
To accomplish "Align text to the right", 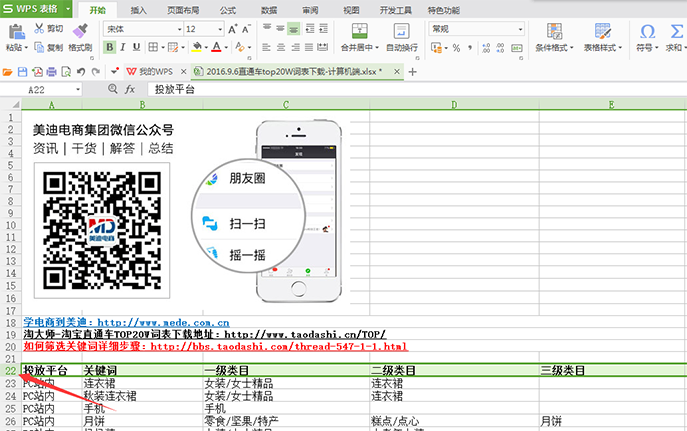I will tap(295, 47).
